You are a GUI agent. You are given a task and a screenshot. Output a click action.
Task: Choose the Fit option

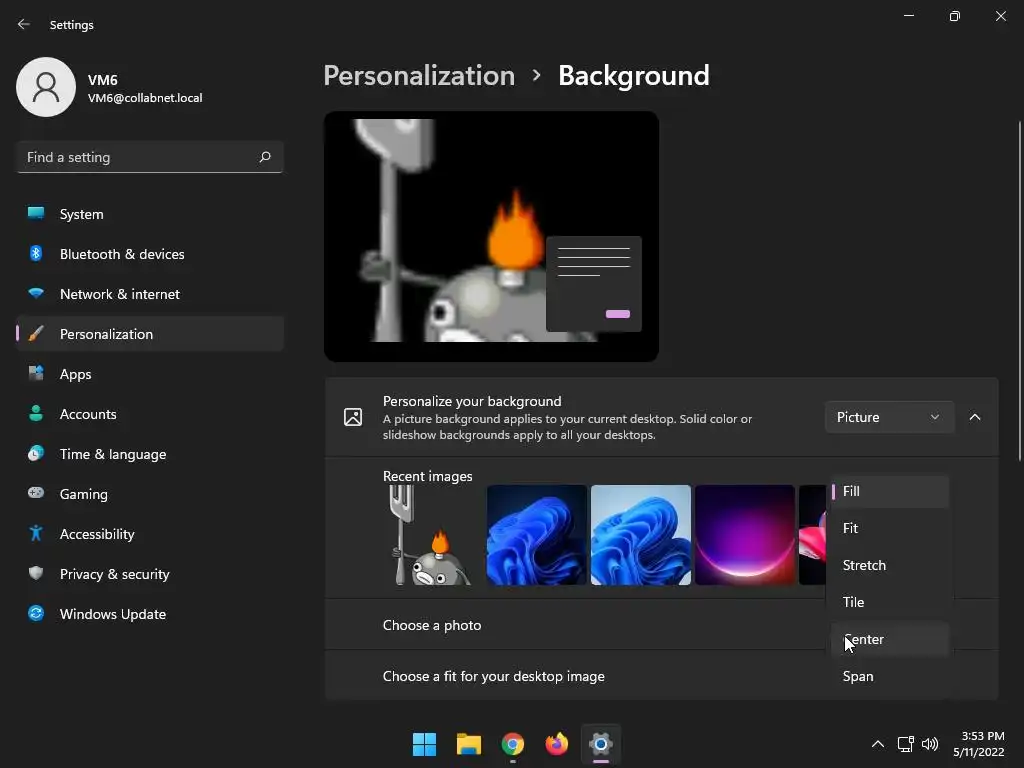[x=889, y=528]
